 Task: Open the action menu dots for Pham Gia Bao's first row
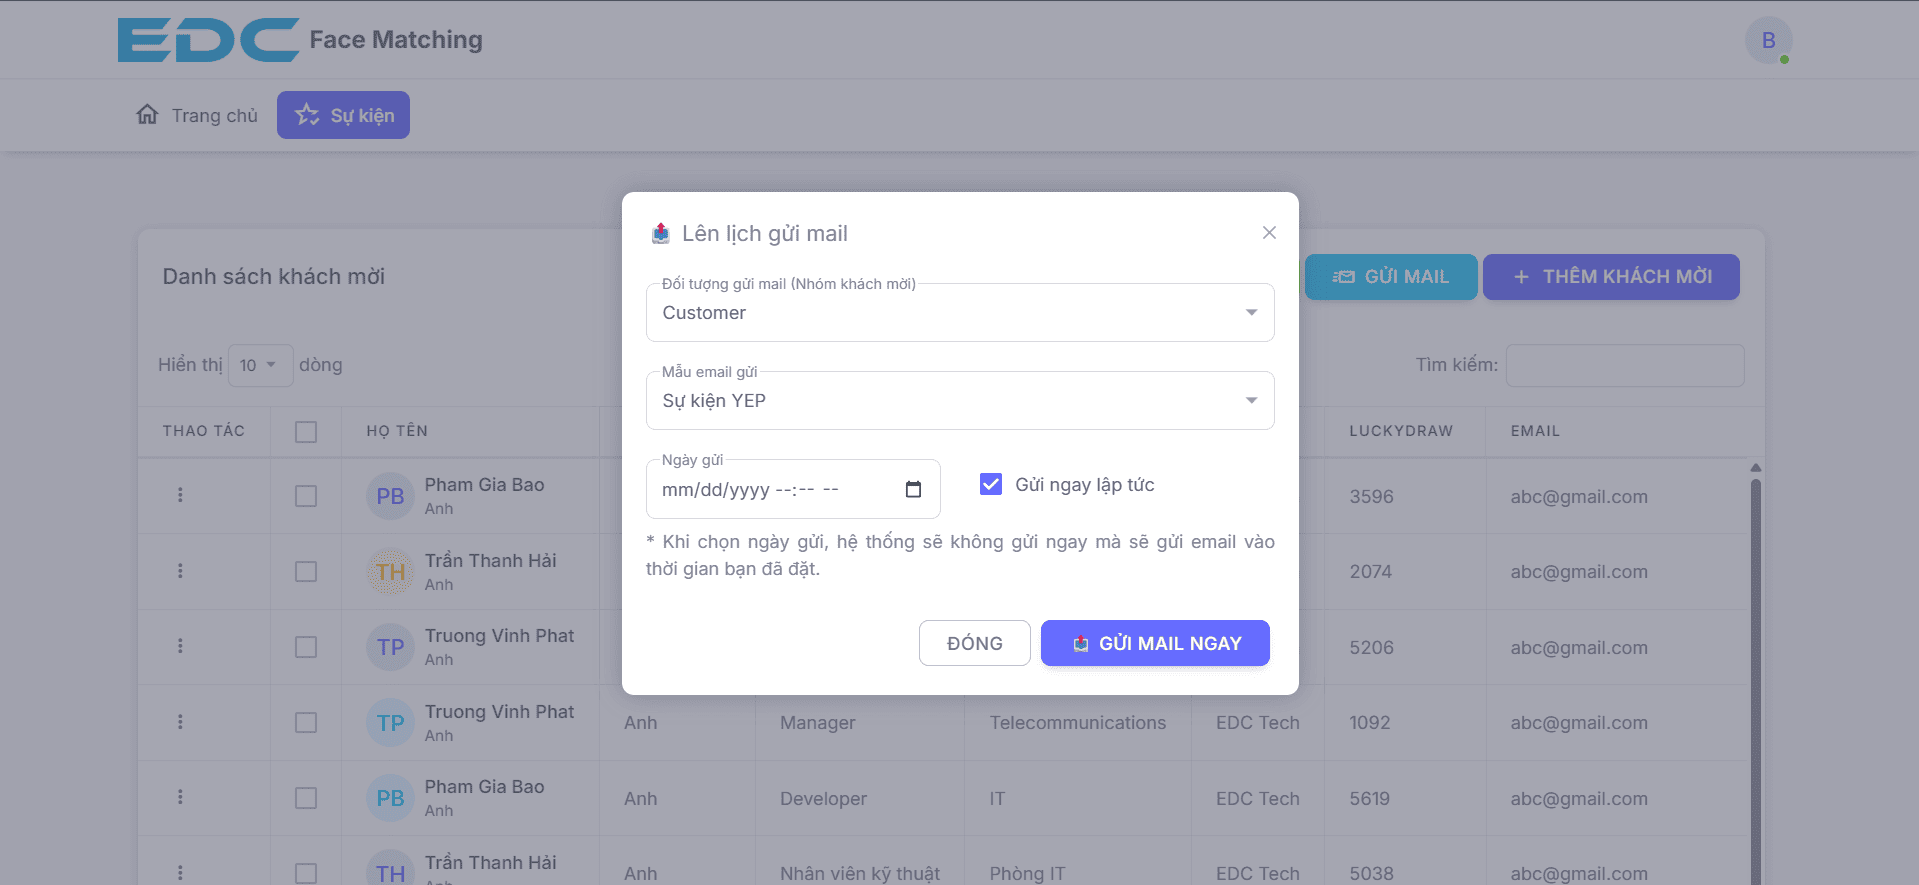[x=180, y=495]
